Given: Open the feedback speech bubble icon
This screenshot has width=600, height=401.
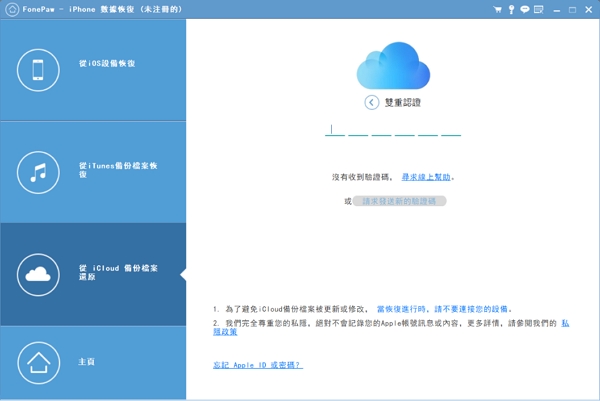Looking at the screenshot, I should click(x=525, y=10).
